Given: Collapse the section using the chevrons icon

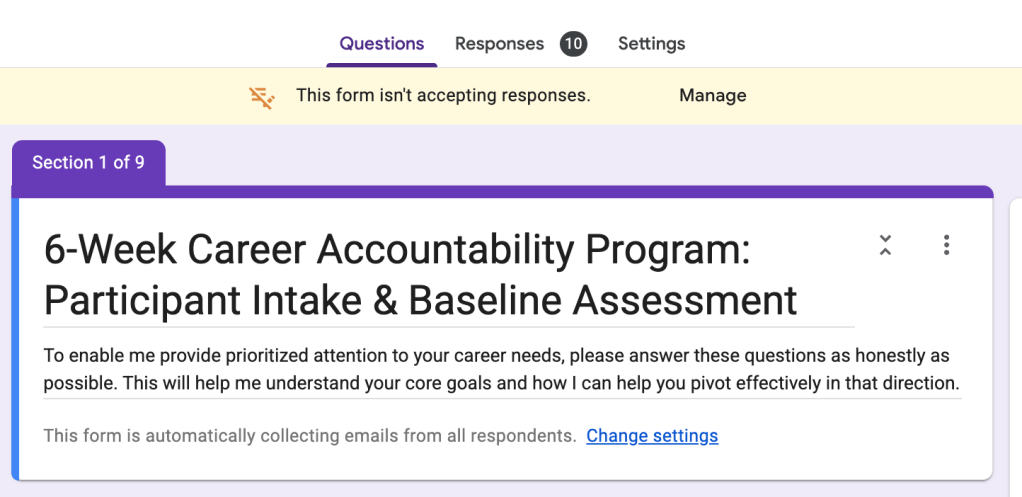Looking at the screenshot, I should coord(885,245).
